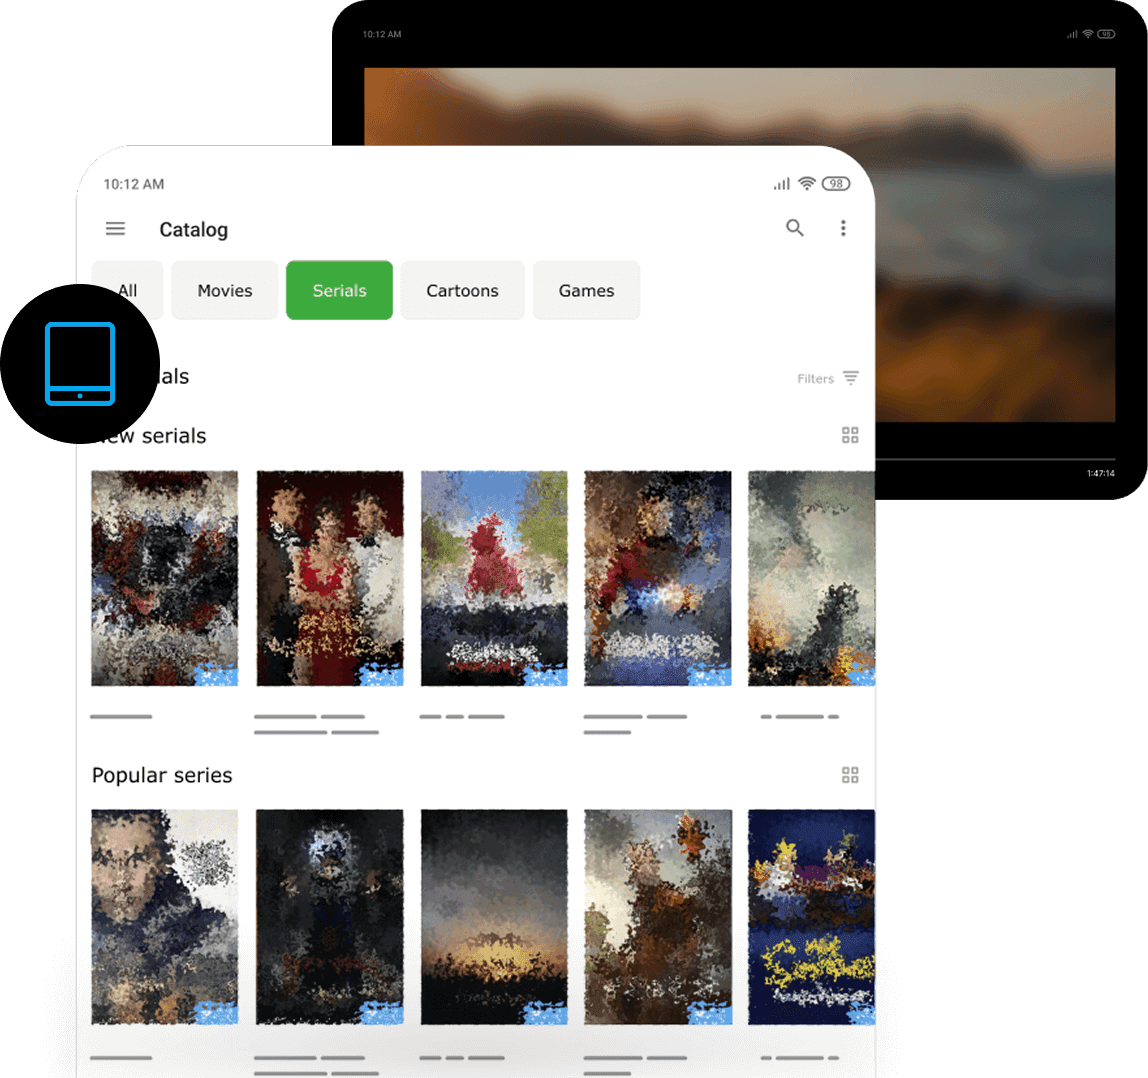The image size is (1148, 1078).
Task: Open the third poster under New serials
Action: click(x=494, y=579)
